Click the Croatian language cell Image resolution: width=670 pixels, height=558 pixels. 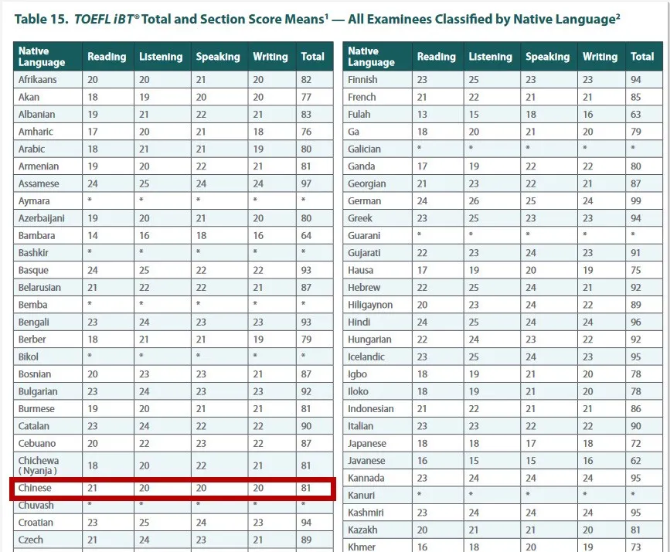click(x=48, y=523)
